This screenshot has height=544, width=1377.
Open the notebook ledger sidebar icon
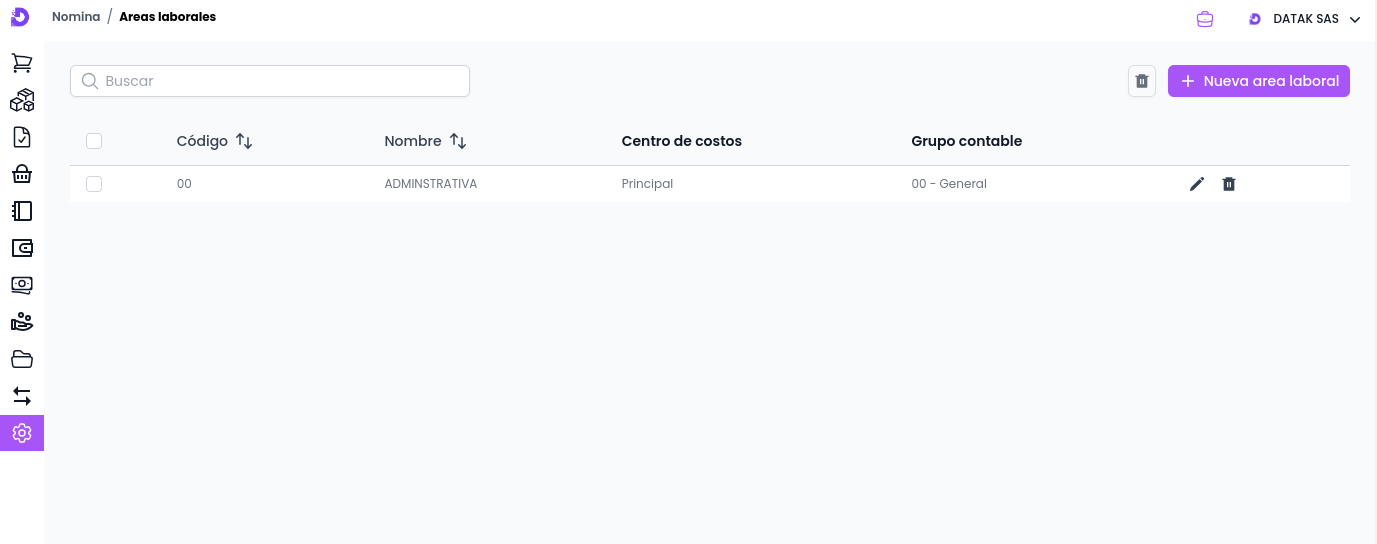pyautogui.click(x=21, y=211)
